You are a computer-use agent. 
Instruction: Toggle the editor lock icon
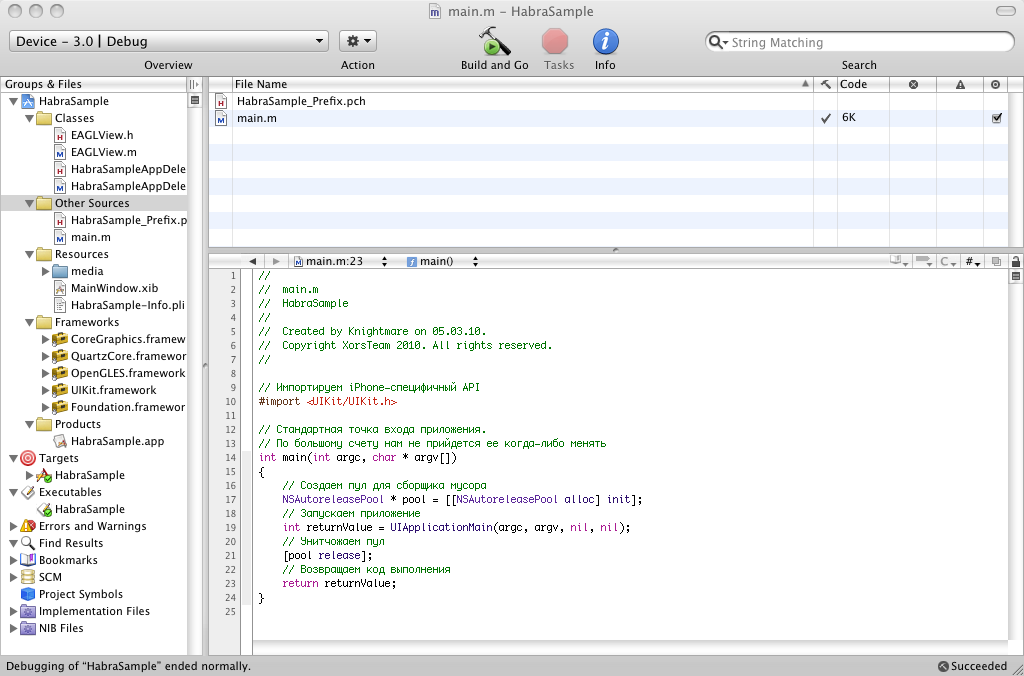1016,261
